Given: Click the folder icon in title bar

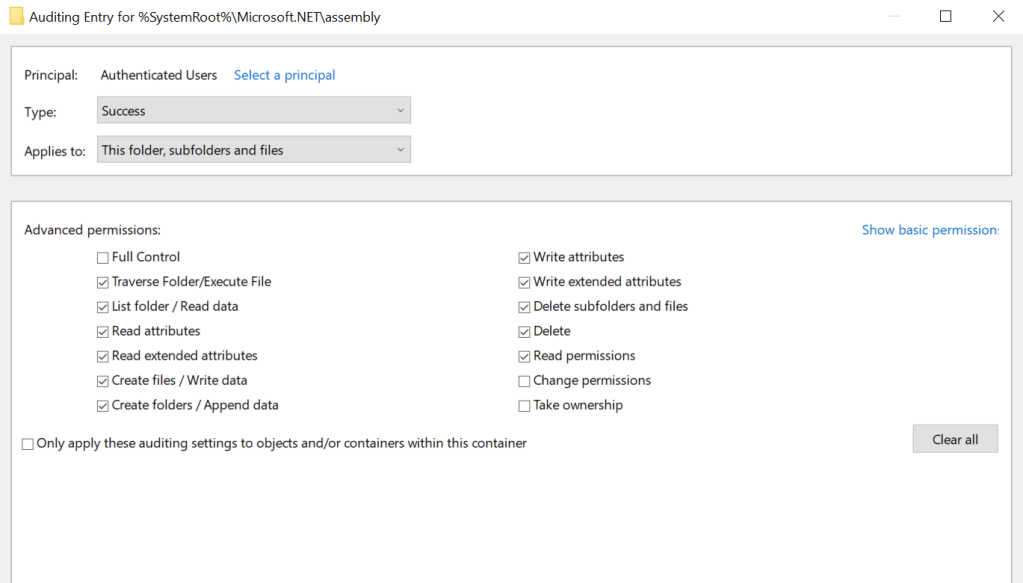Looking at the screenshot, I should 16,16.
